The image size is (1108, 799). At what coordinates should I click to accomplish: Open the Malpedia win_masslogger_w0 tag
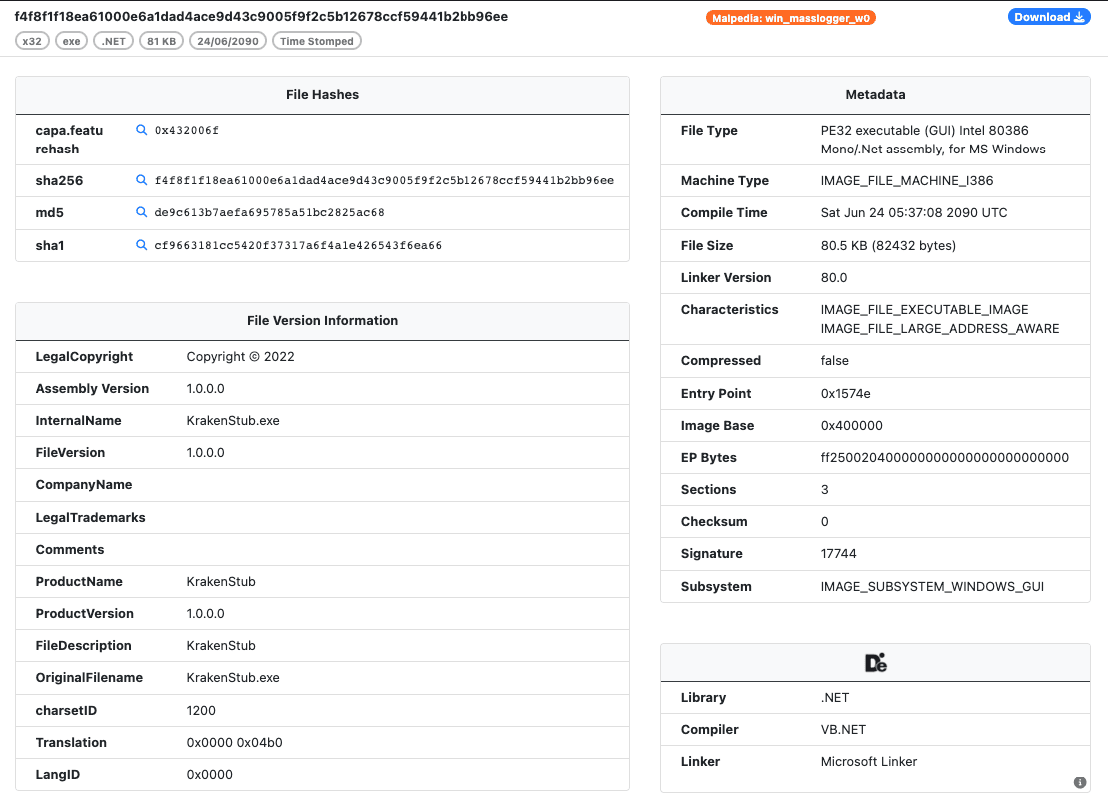point(790,18)
